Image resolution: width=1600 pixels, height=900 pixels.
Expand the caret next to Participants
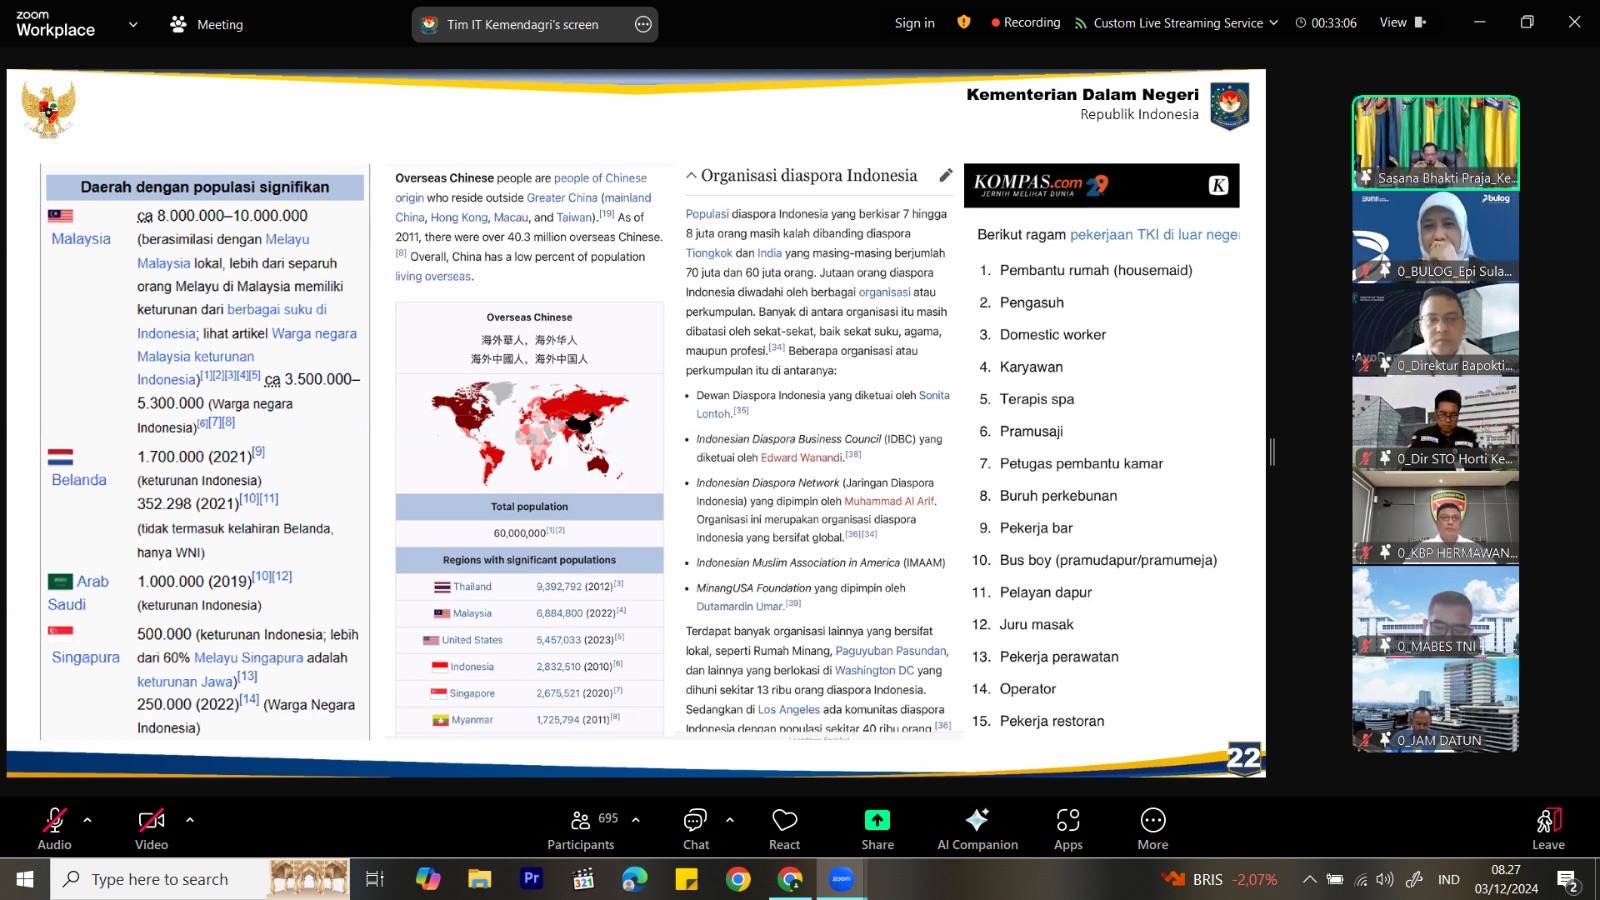coord(636,820)
